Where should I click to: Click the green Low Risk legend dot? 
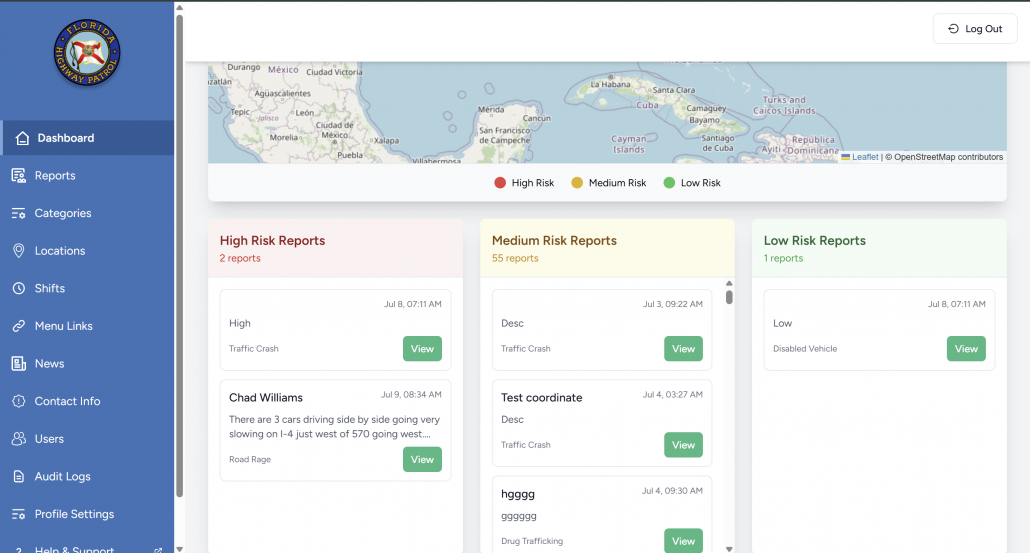(x=669, y=183)
